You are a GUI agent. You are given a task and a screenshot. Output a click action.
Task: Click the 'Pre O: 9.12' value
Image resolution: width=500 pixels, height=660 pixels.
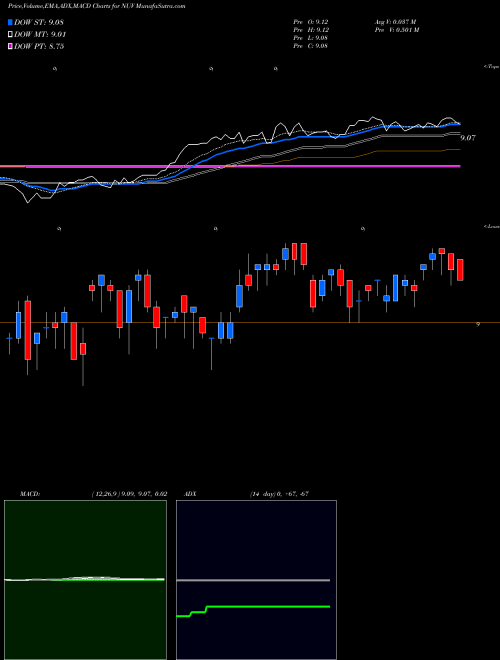point(311,21)
